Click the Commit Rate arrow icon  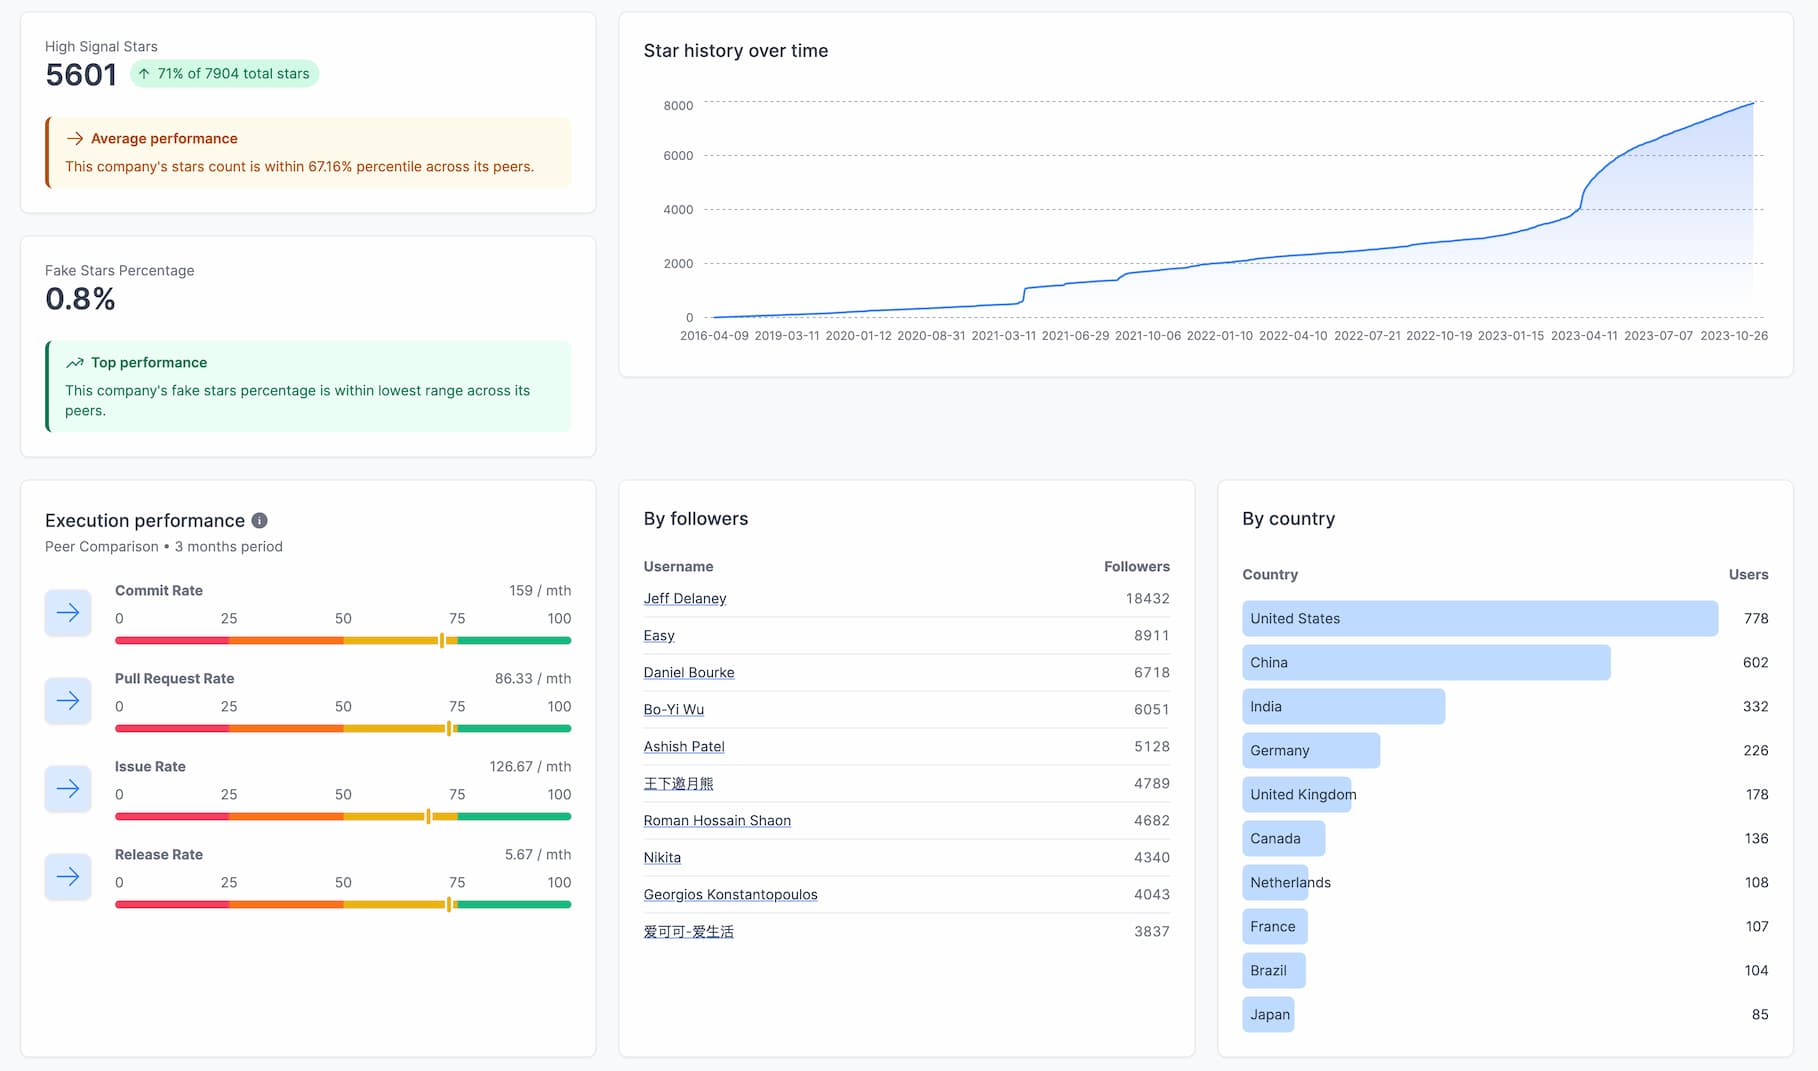coord(67,613)
